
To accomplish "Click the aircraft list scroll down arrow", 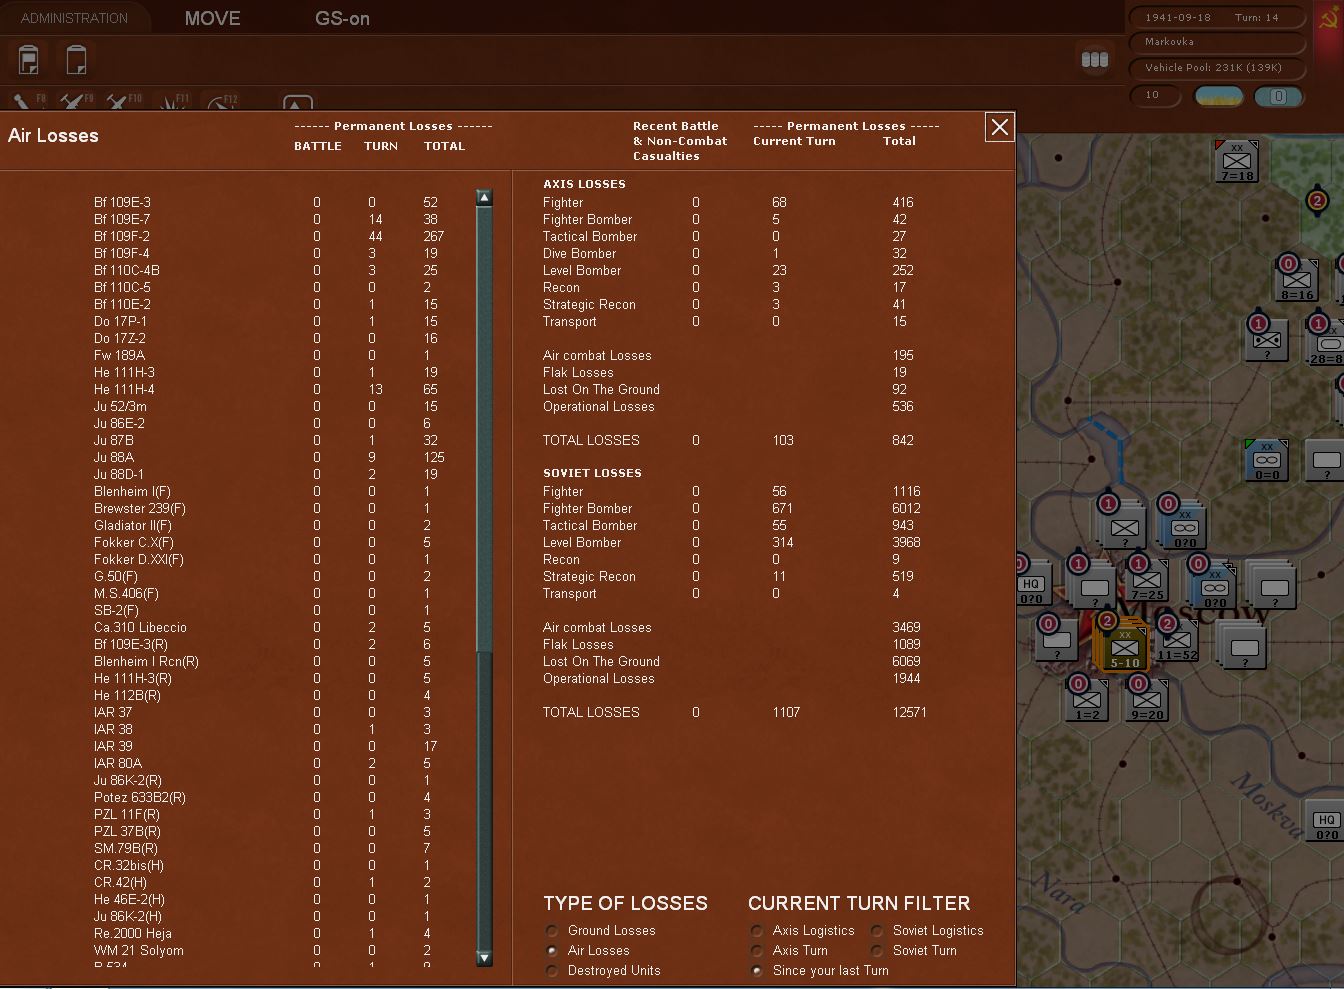I will 484,958.
